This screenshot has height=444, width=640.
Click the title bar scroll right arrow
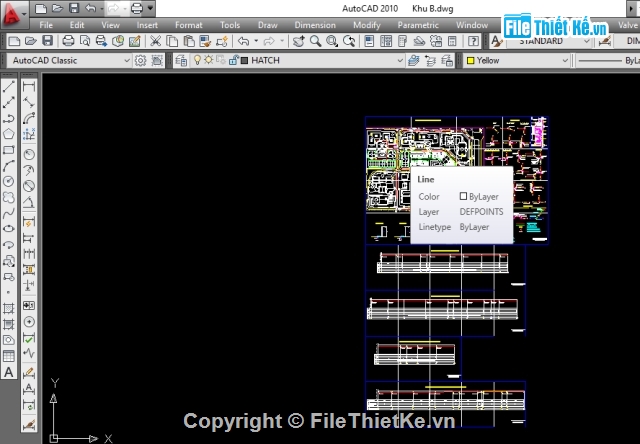coord(632,9)
